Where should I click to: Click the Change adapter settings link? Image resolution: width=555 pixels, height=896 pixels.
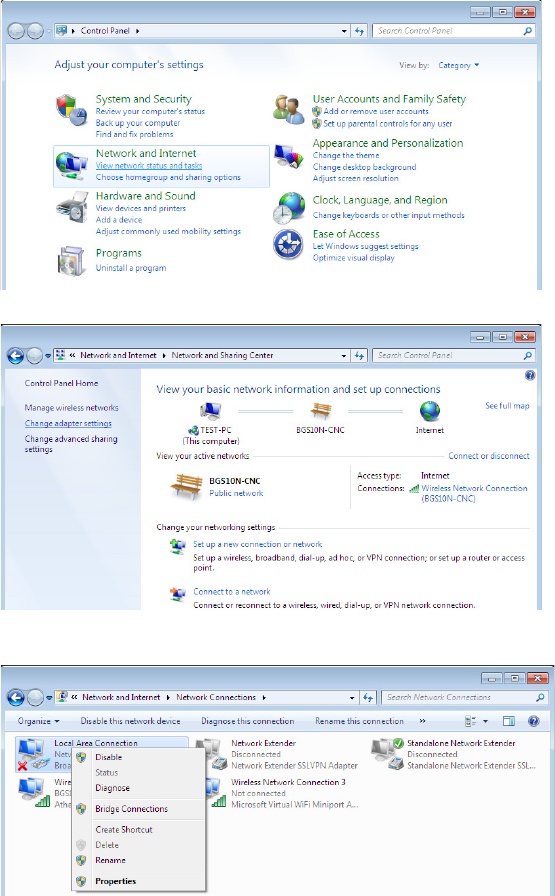(68, 423)
